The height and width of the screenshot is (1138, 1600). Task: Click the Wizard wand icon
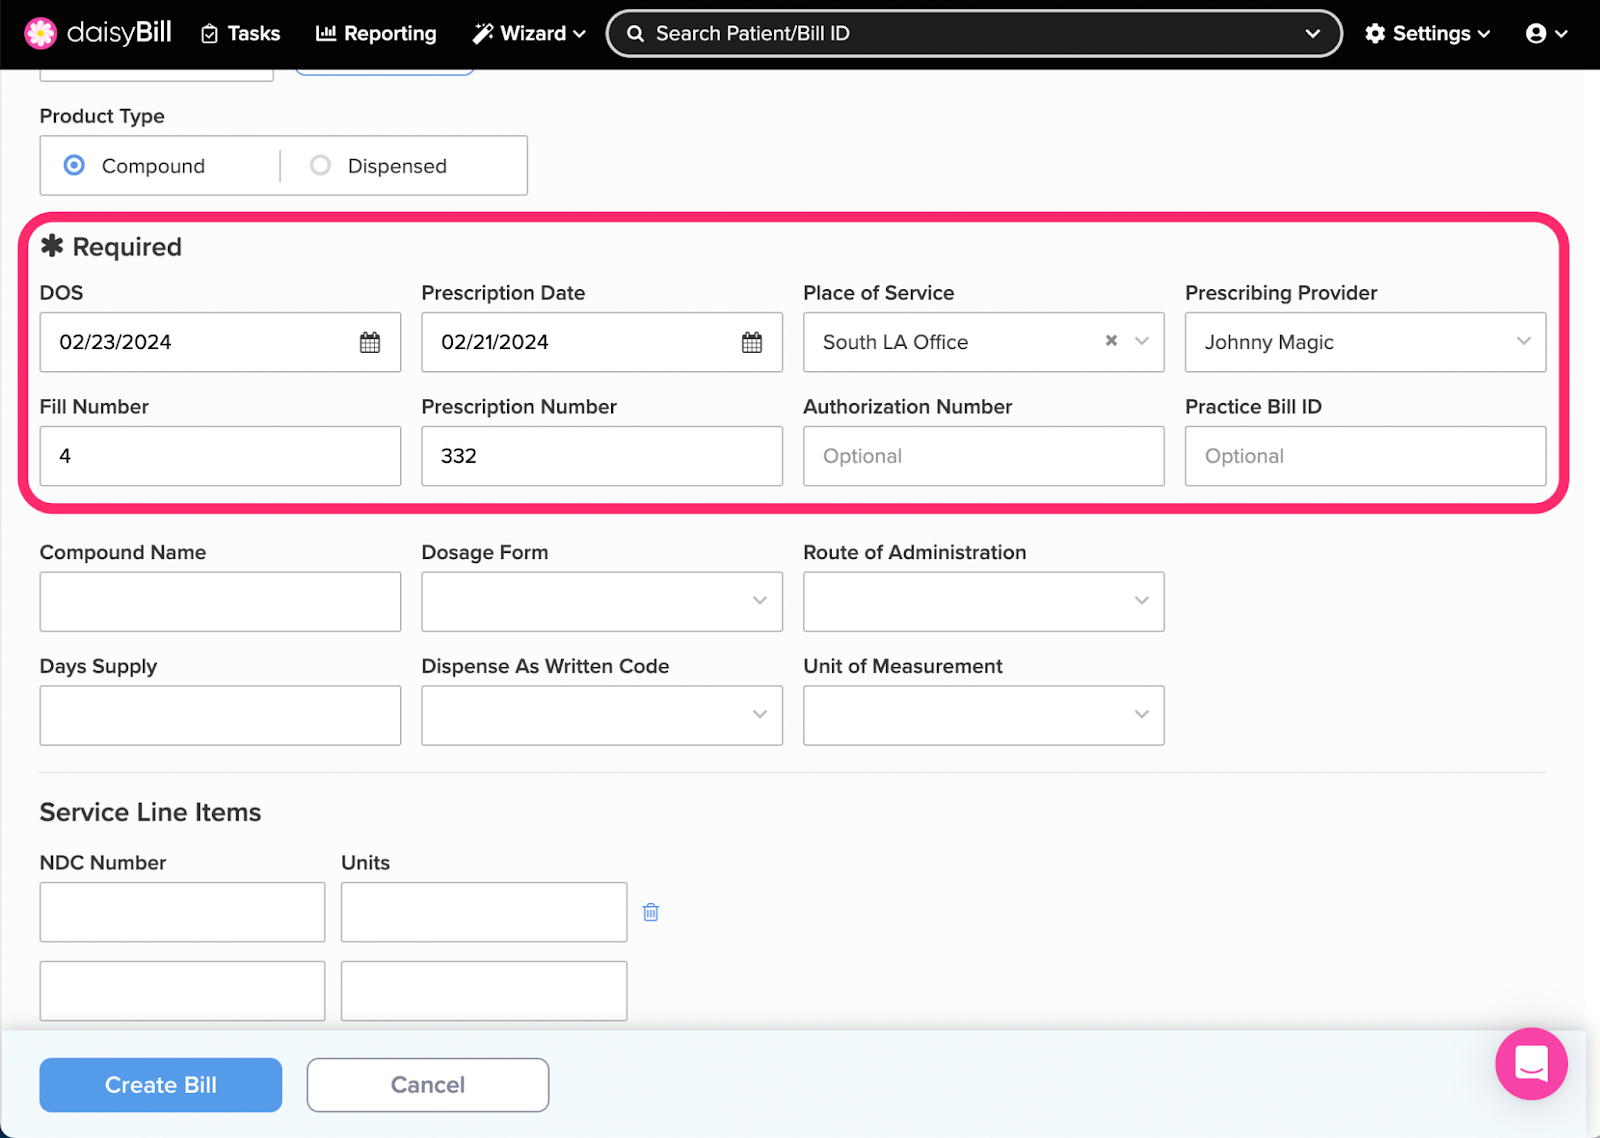point(483,33)
